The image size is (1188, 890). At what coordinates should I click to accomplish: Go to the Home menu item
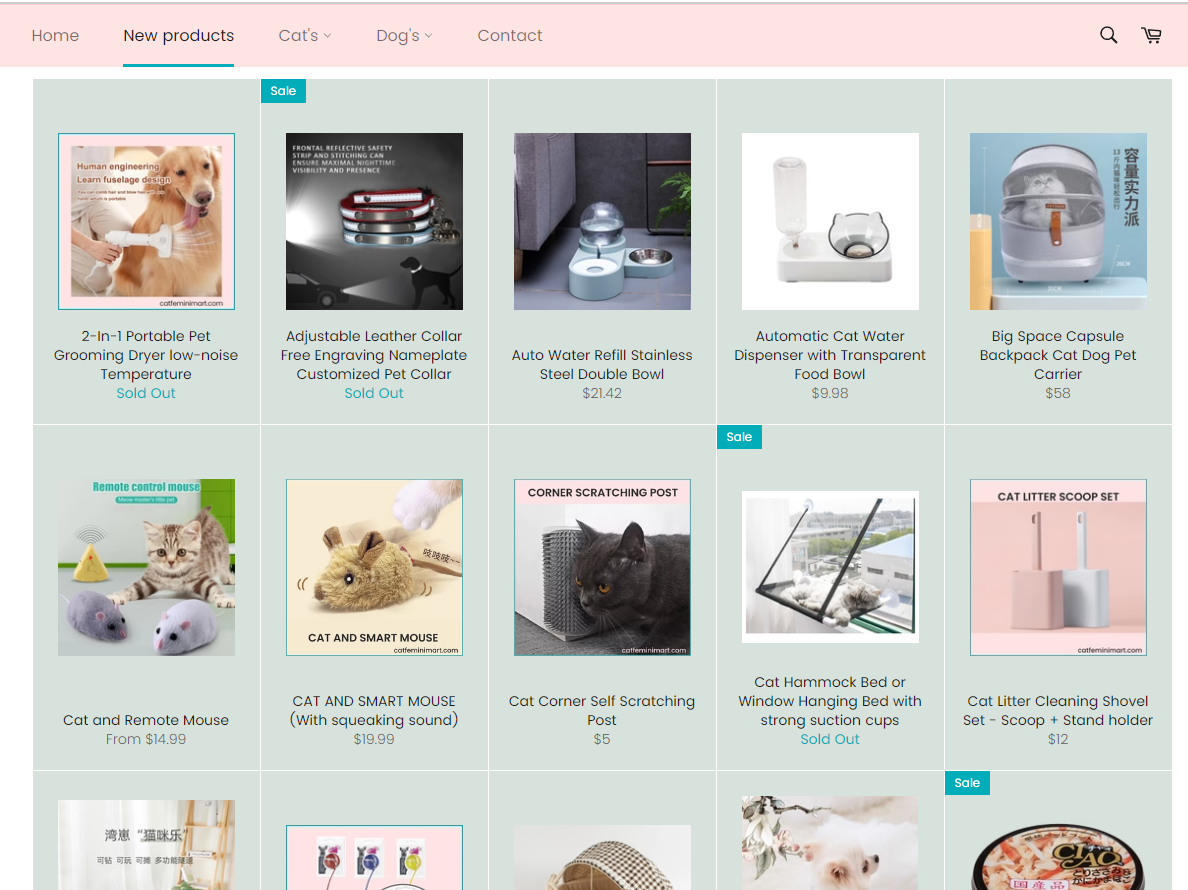pyautogui.click(x=55, y=36)
